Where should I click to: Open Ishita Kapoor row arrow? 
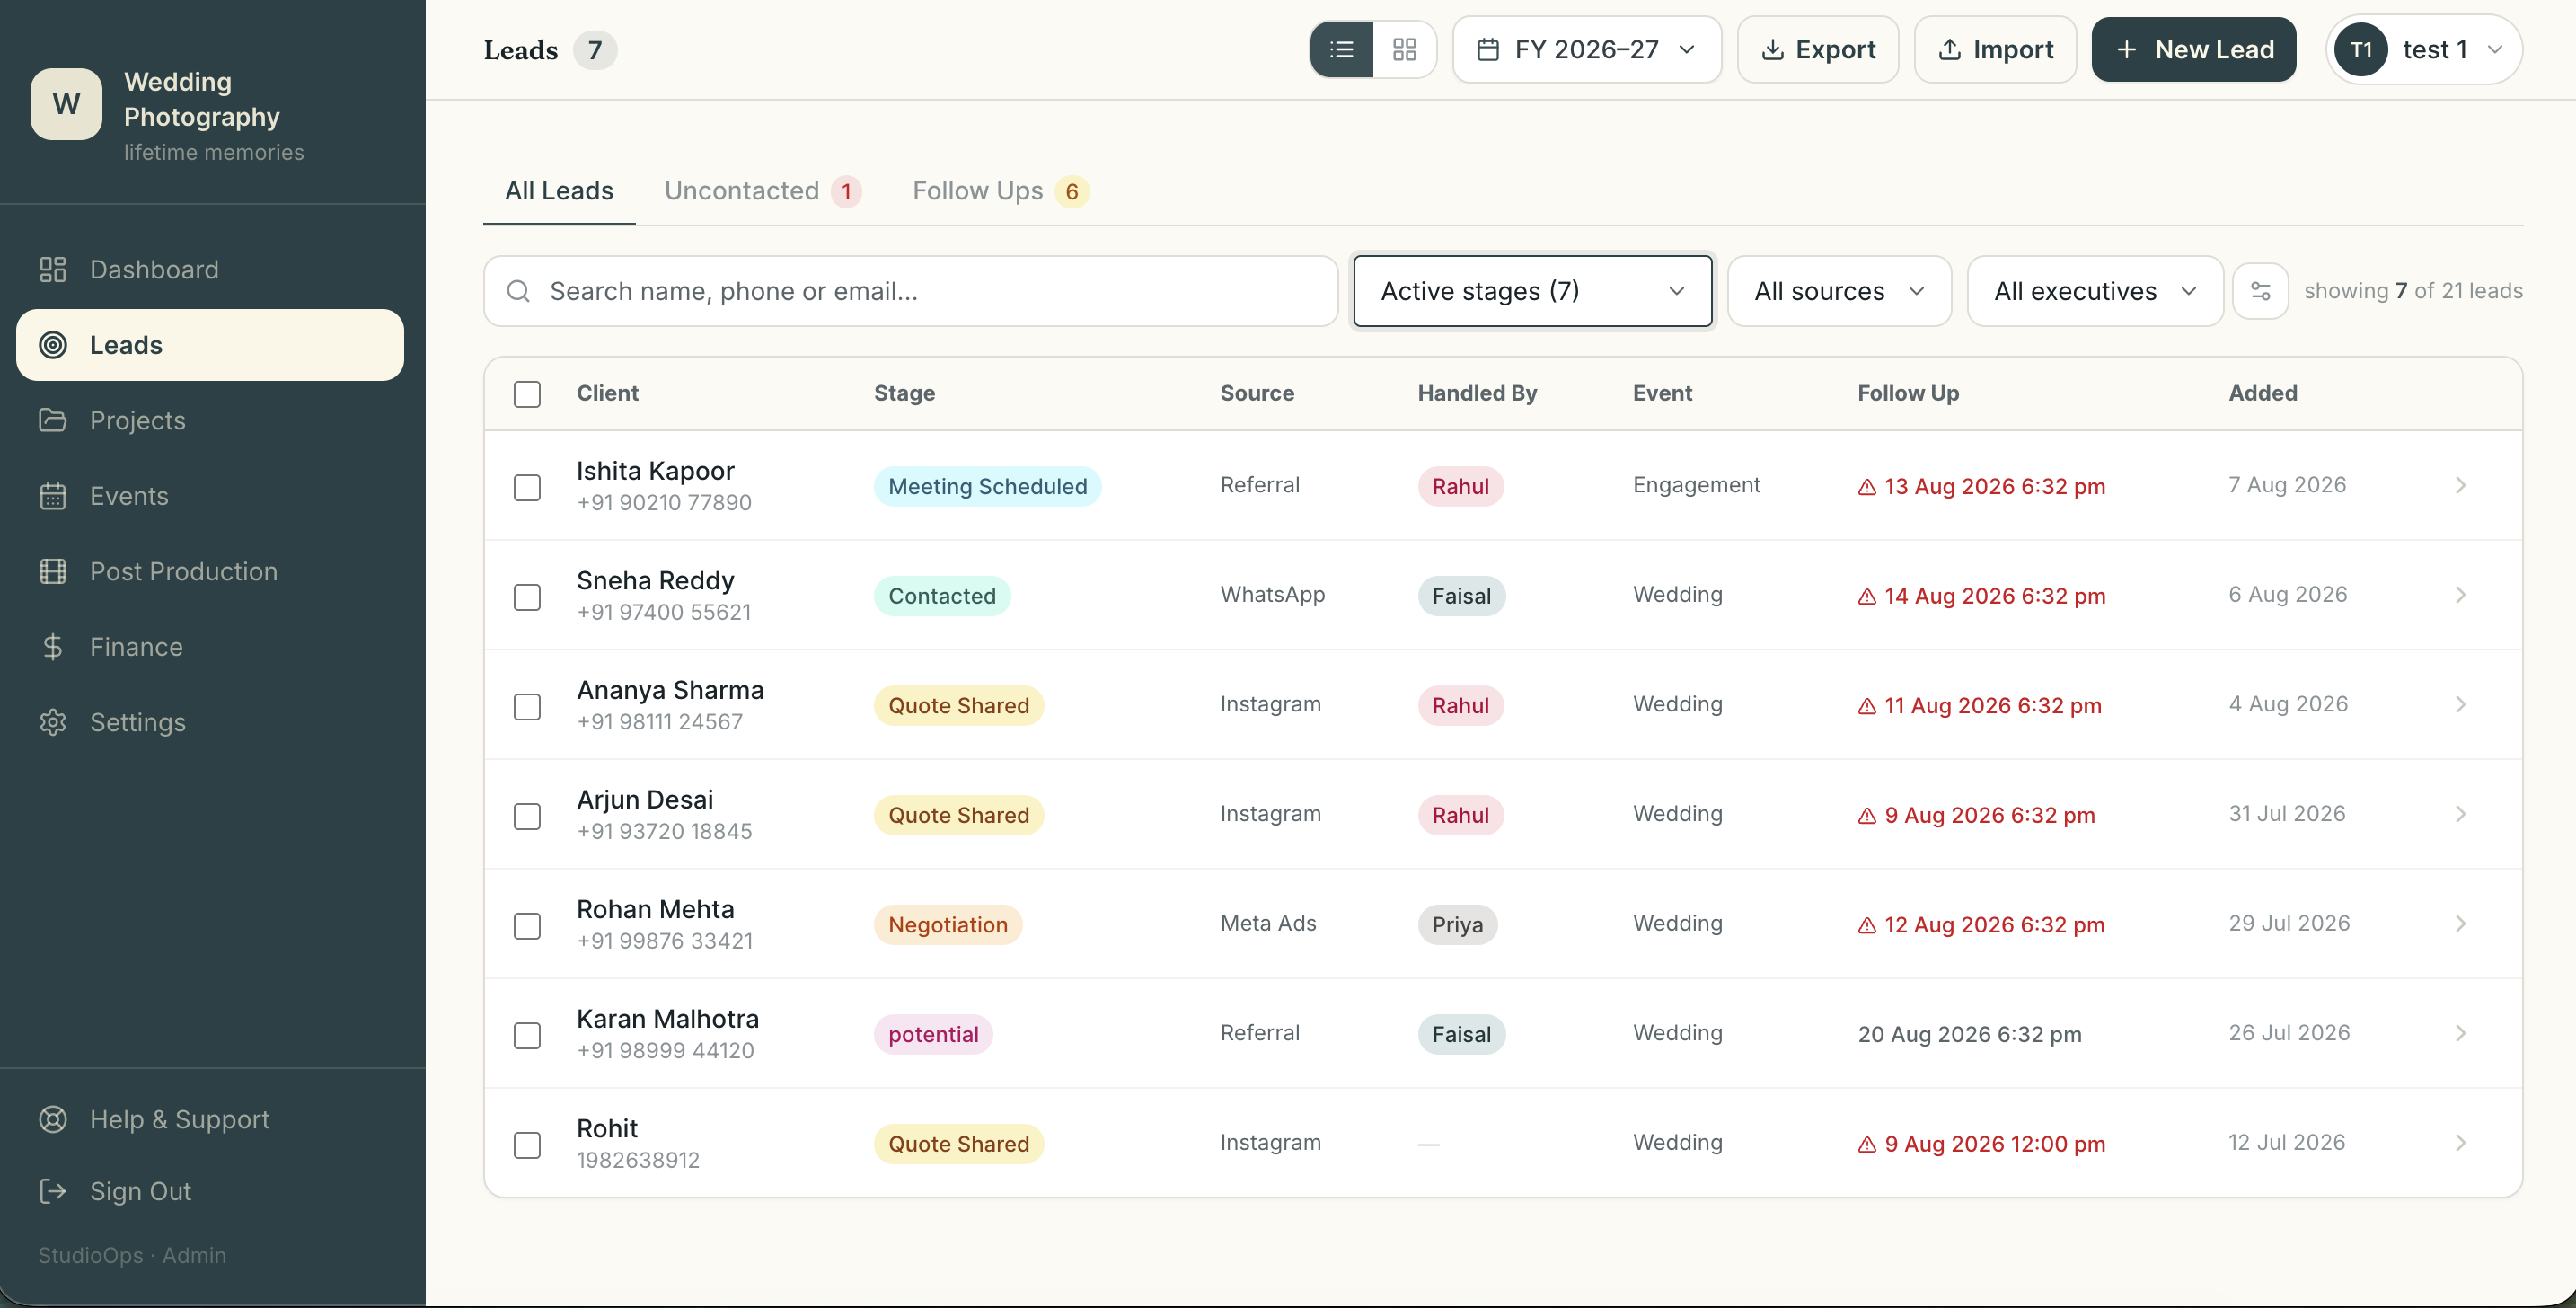point(2461,485)
